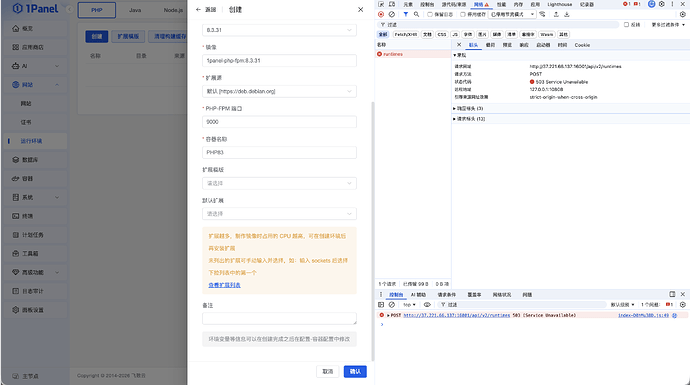The width and height of the screenshot is (690, 385).
Task: Click the console live expression eye icon
Action: click(427, 304)
